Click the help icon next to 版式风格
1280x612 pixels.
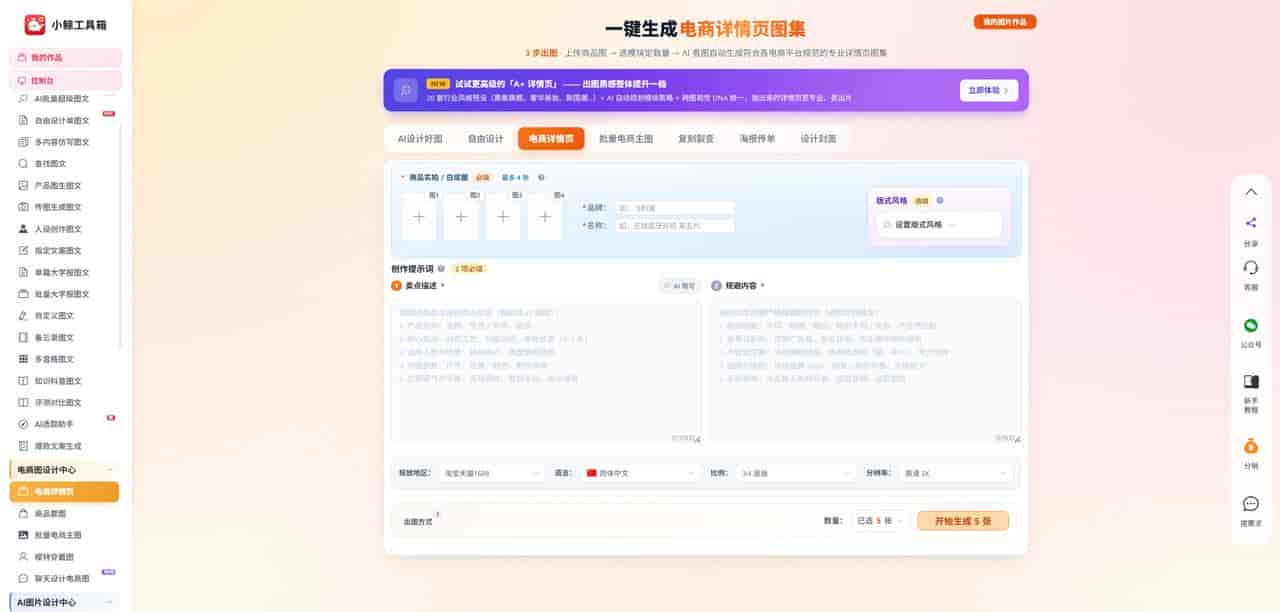(x=940, y=200)
